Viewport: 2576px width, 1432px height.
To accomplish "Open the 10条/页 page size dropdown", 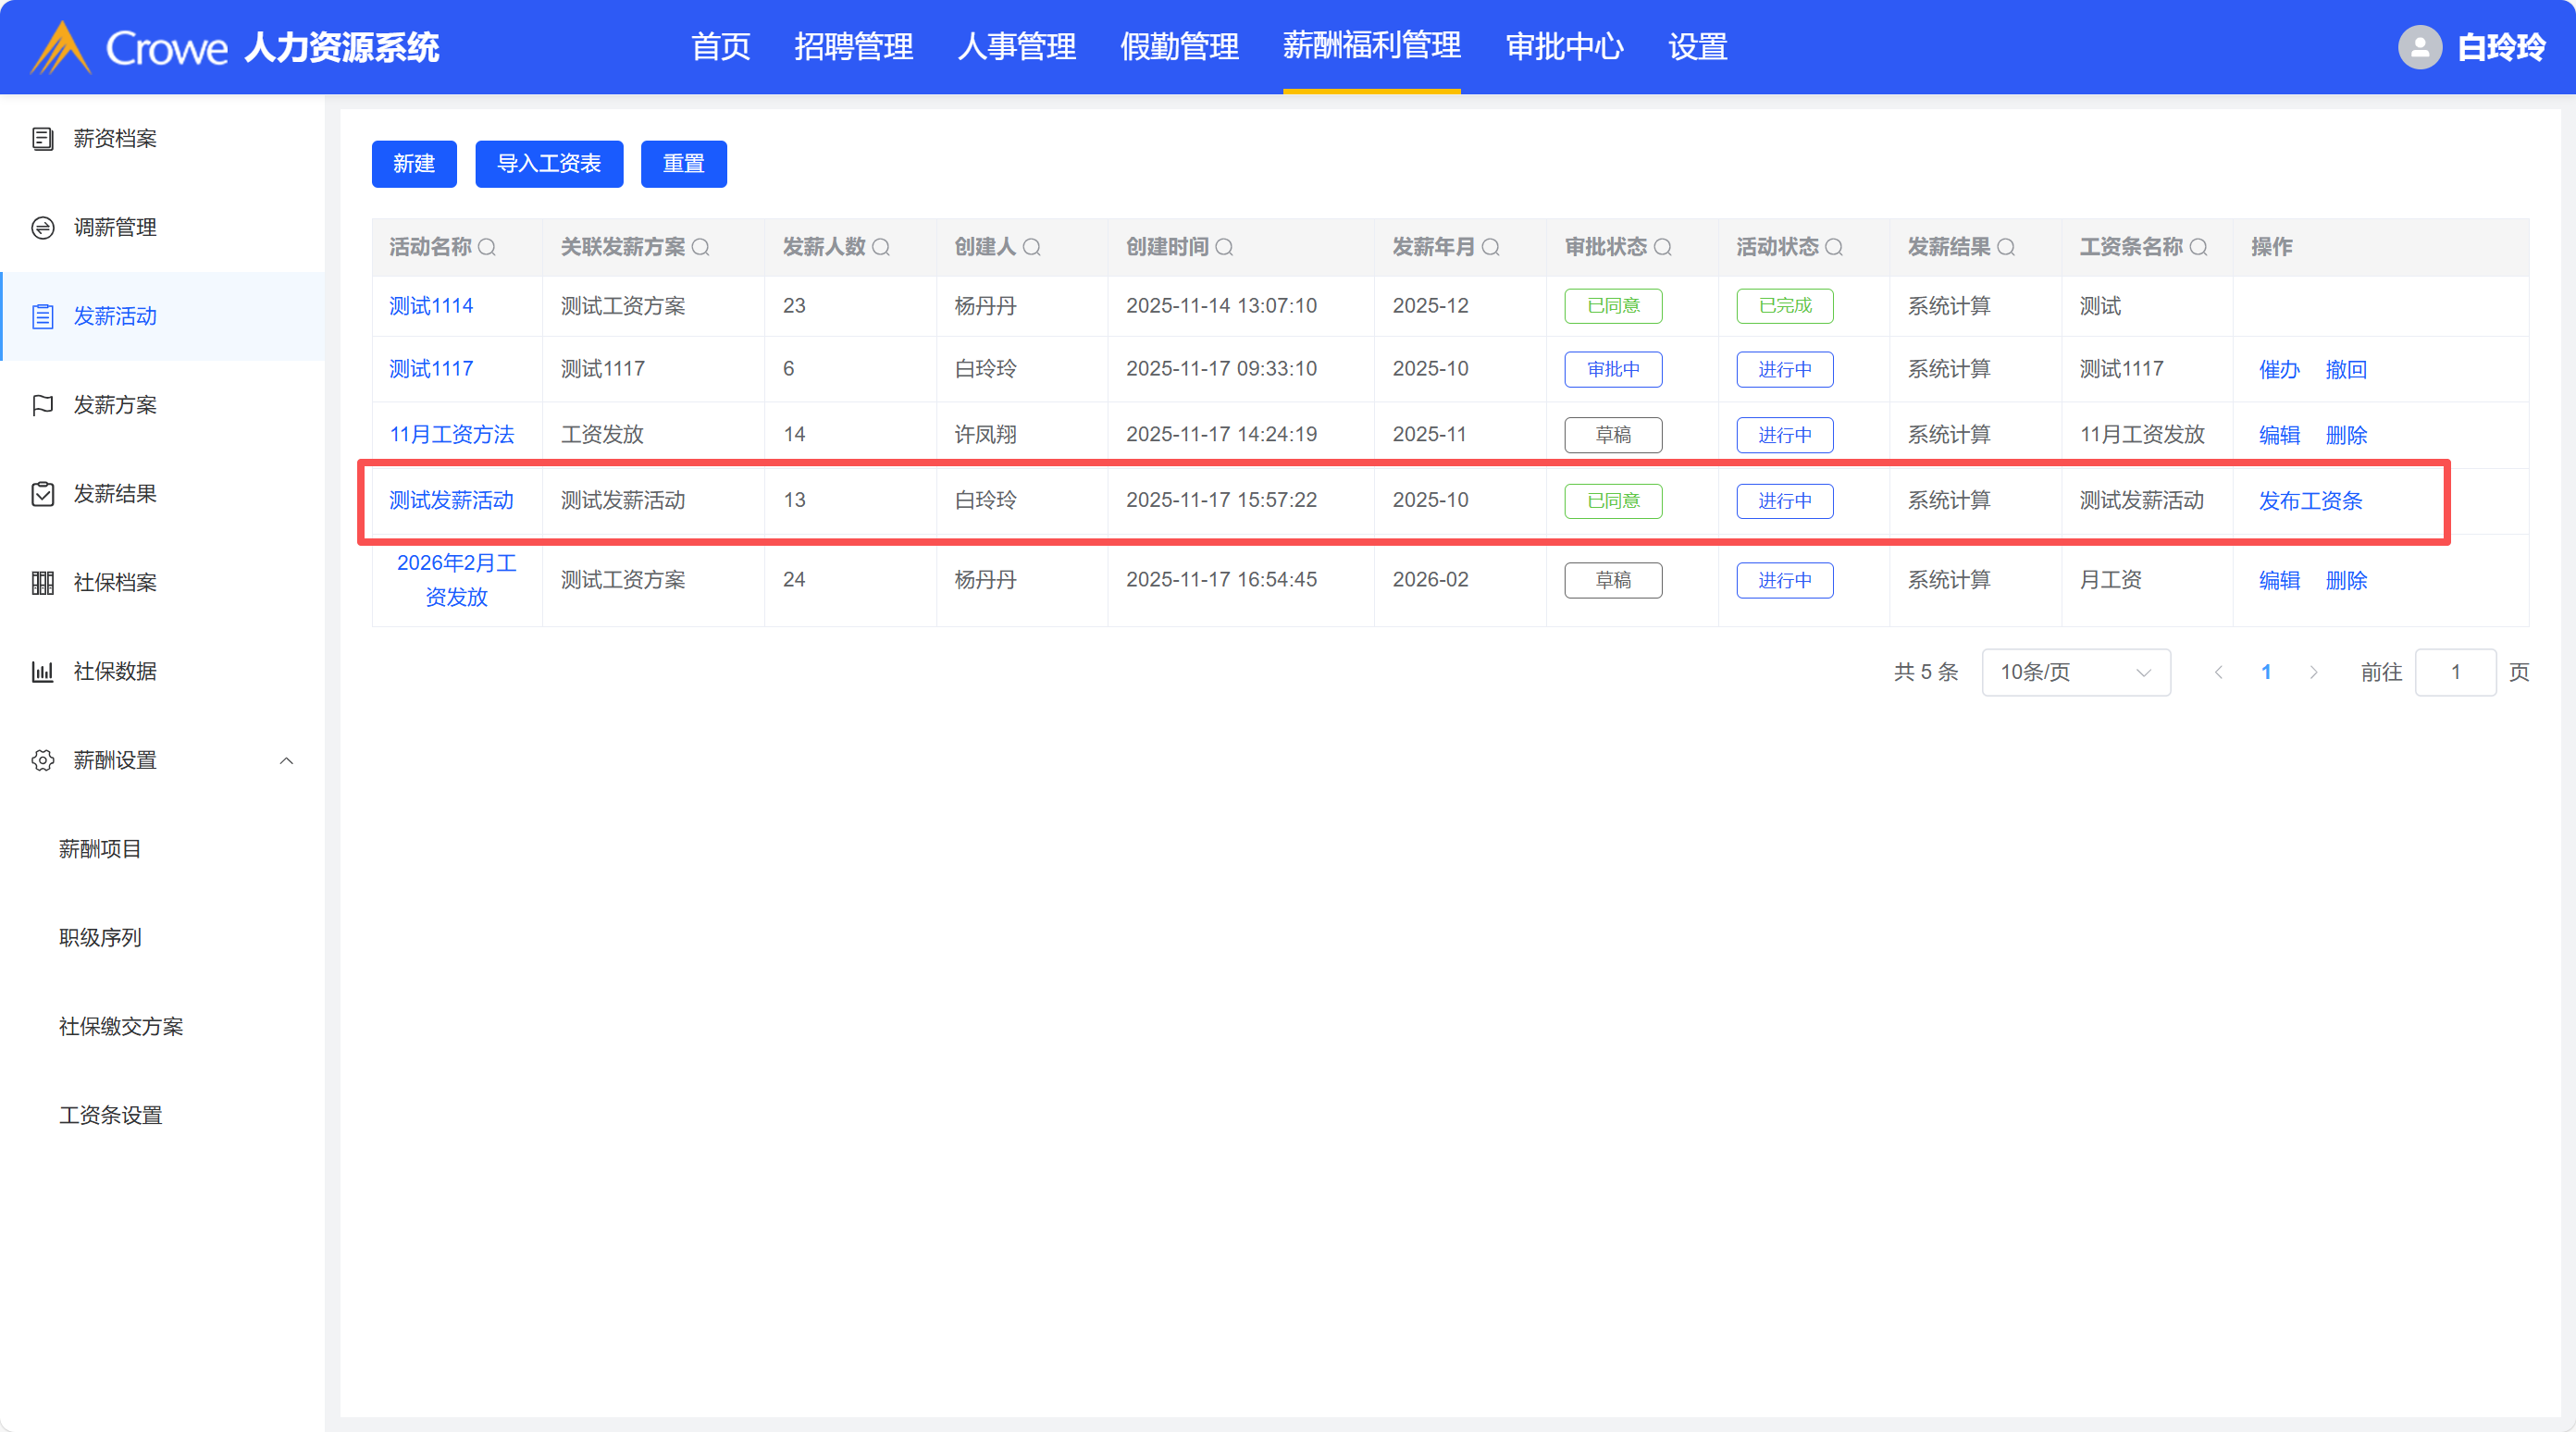I will [x=2075, y=672].
